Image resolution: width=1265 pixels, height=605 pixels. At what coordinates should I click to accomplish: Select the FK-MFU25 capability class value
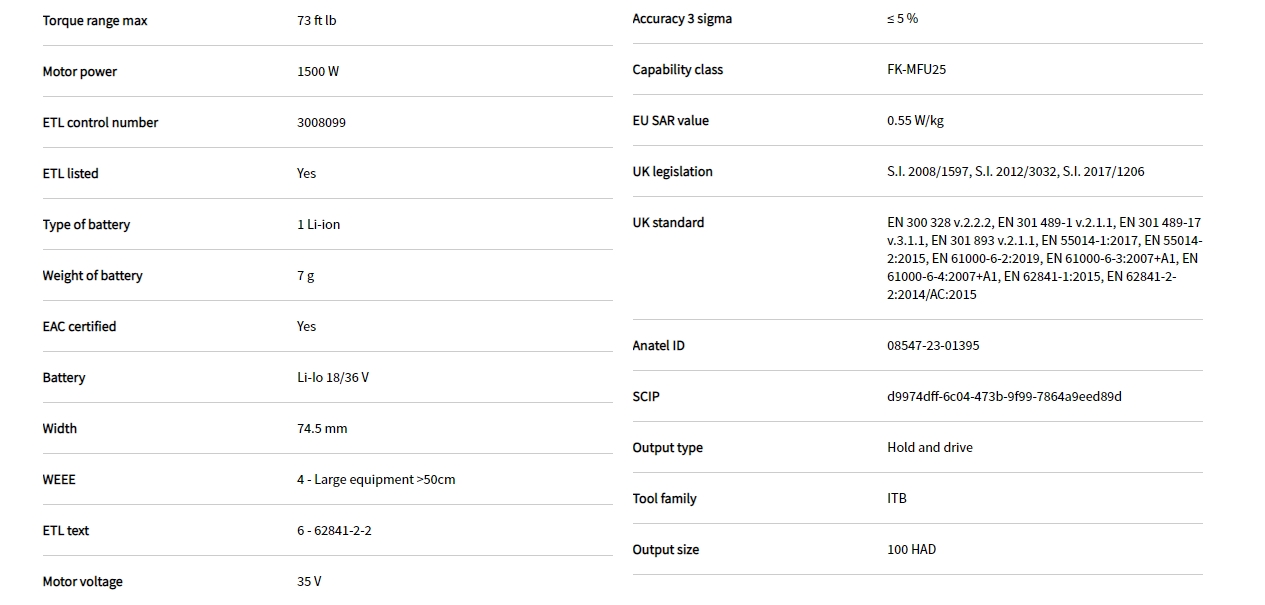pyautogui.click(x=916, y=70)
